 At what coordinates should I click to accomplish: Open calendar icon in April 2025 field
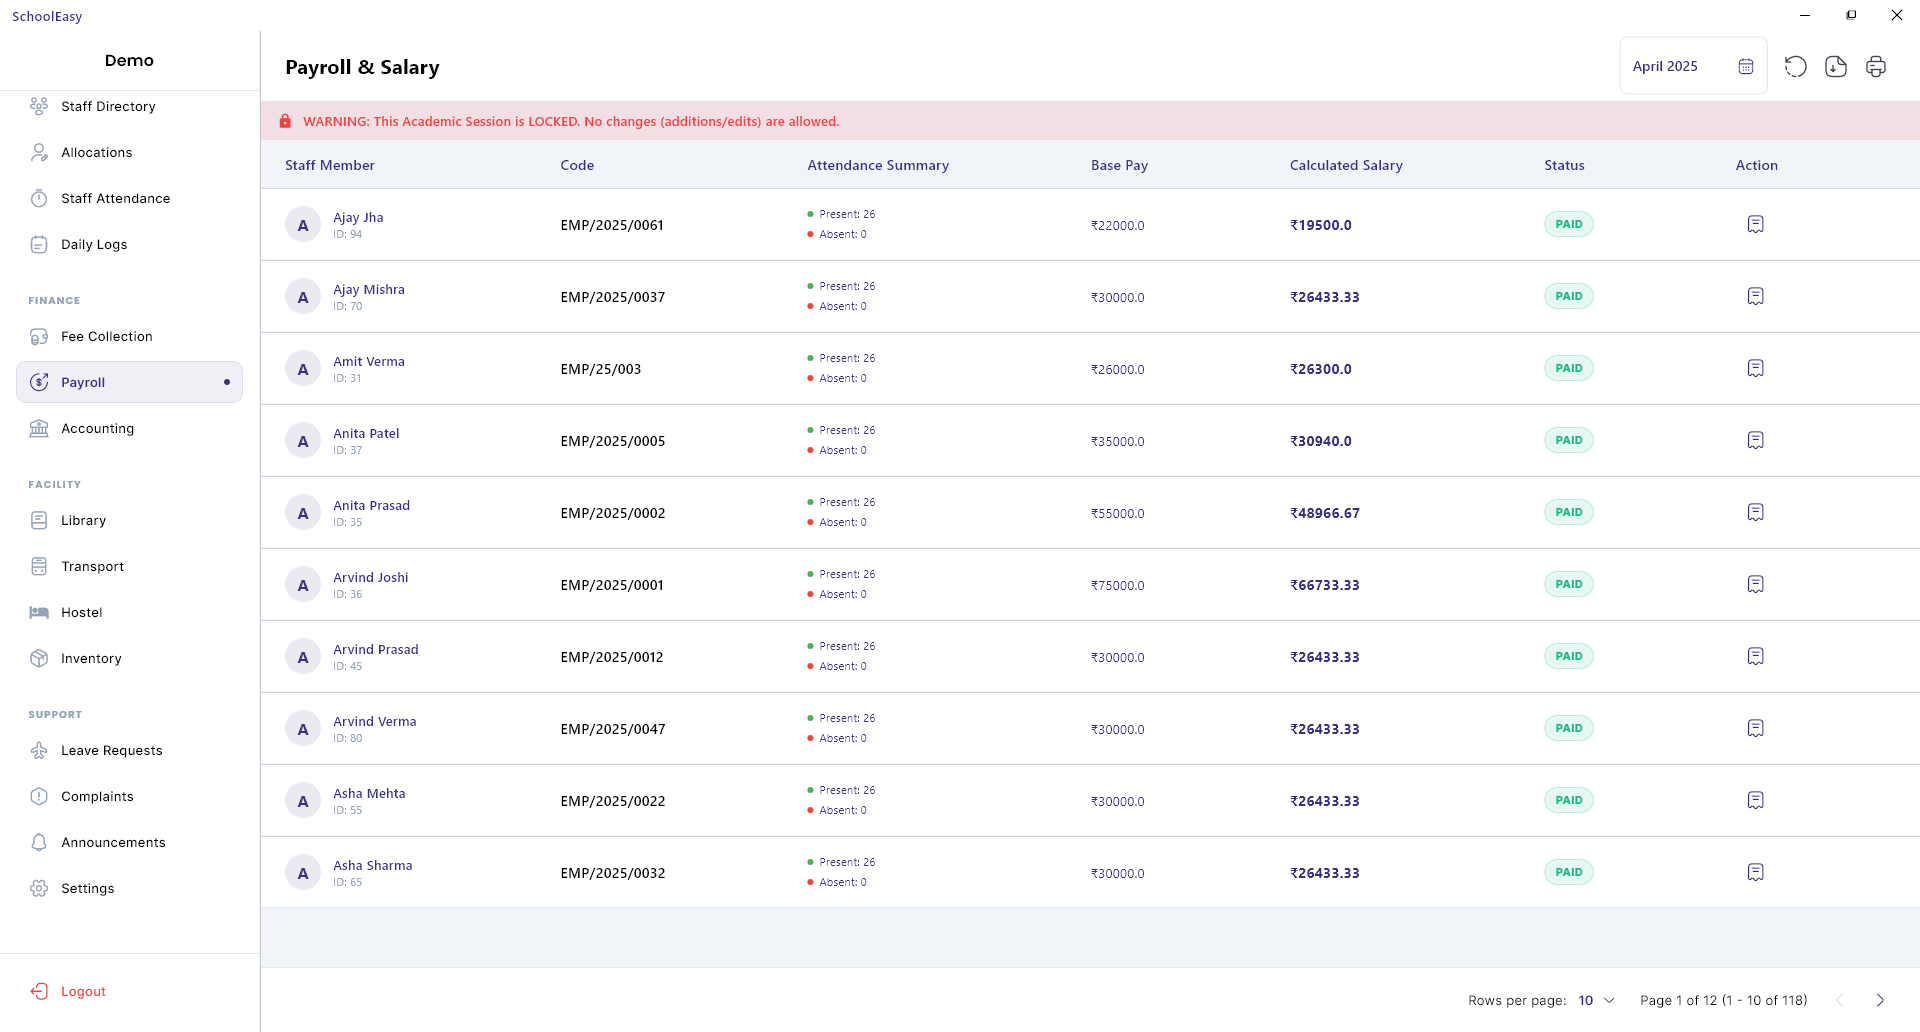point(1746,66)
